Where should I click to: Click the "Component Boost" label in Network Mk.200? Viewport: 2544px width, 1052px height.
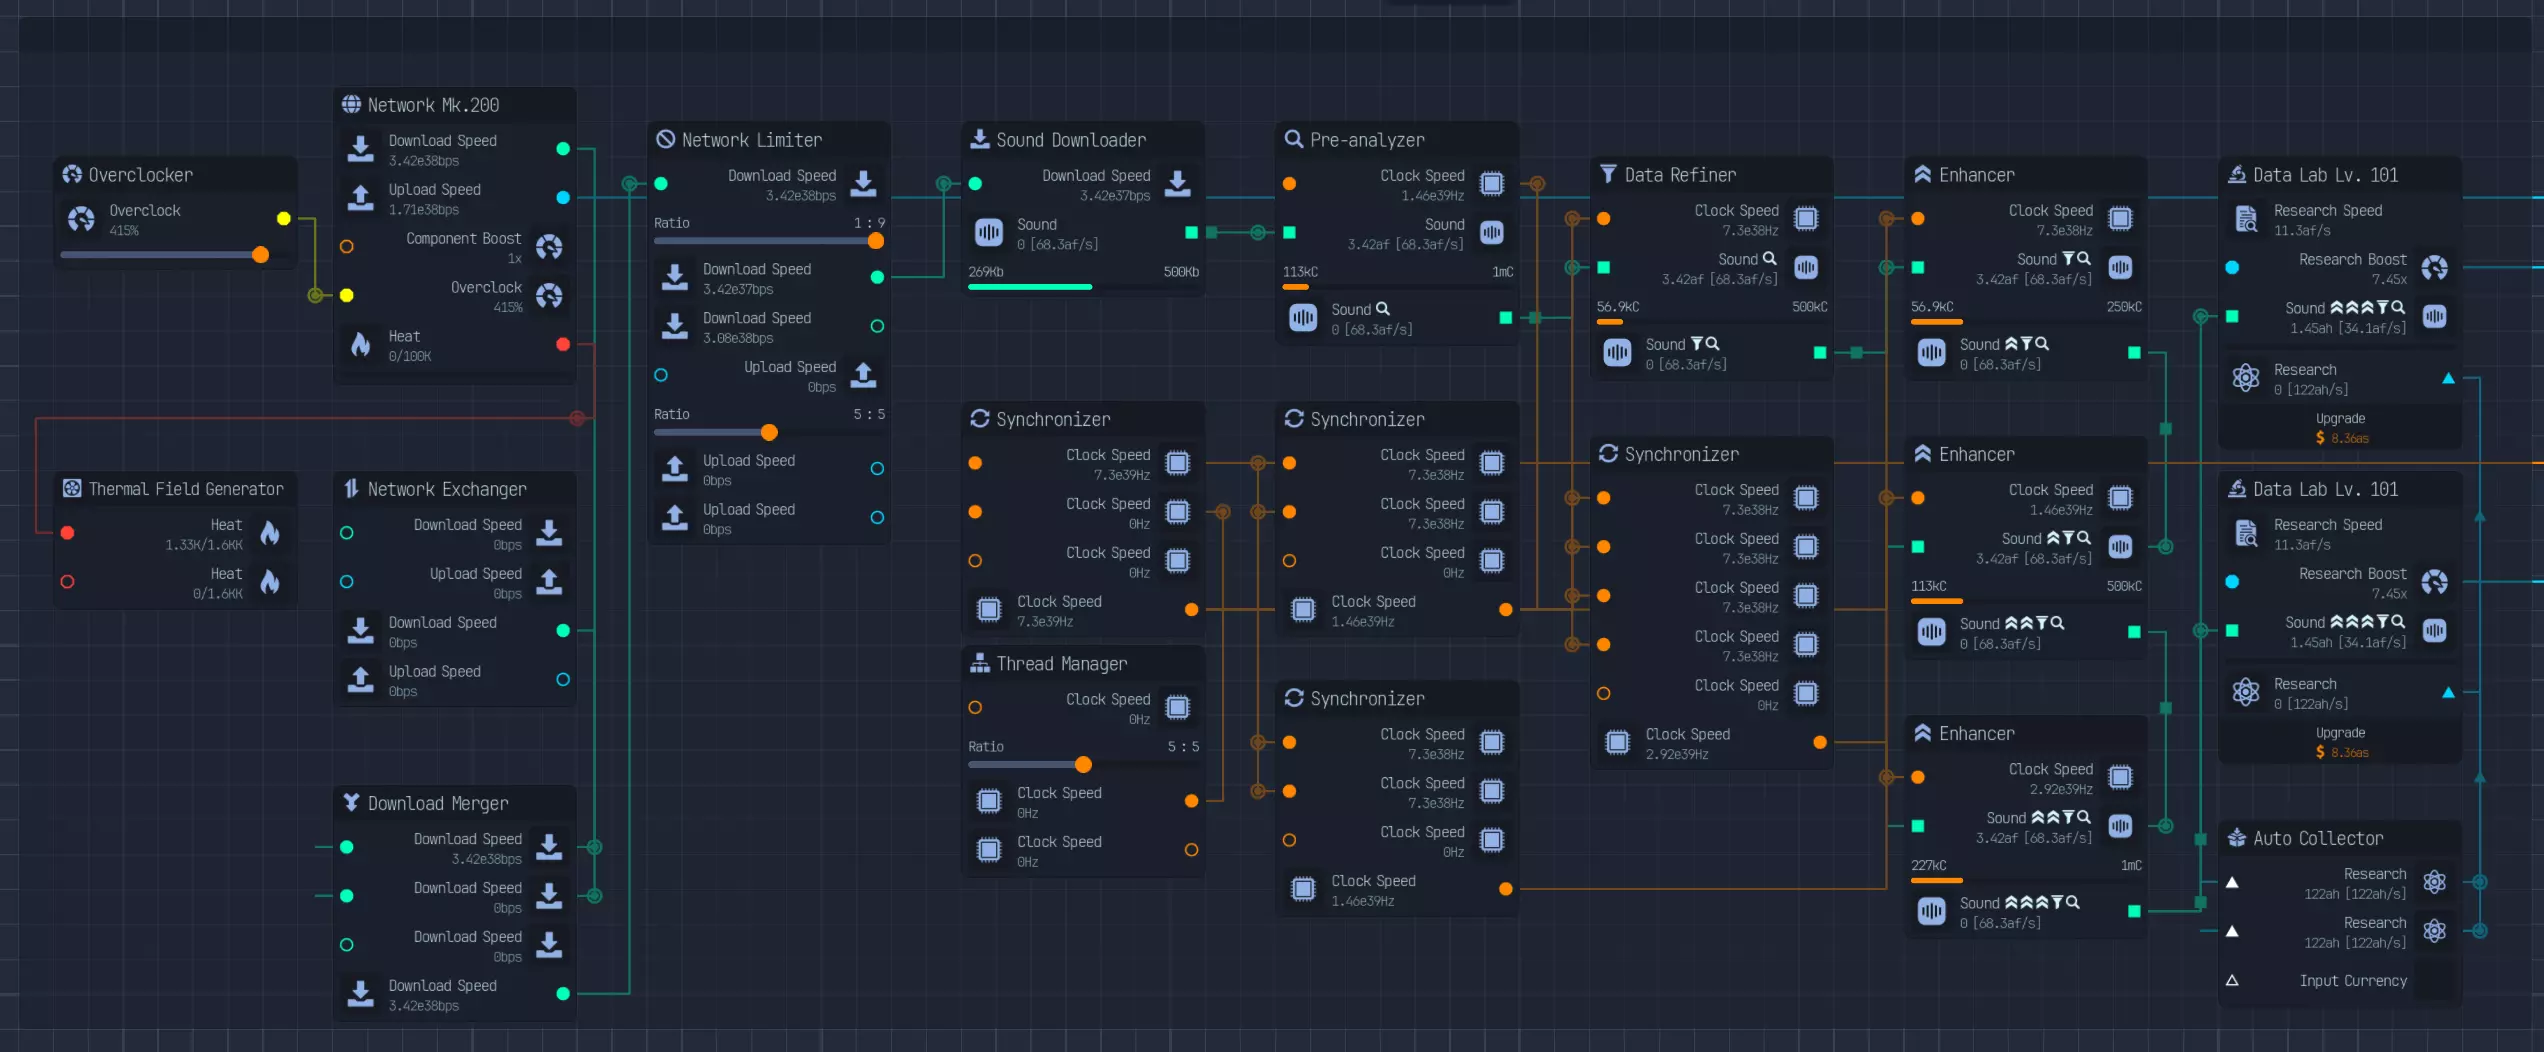tap(463, 238)
